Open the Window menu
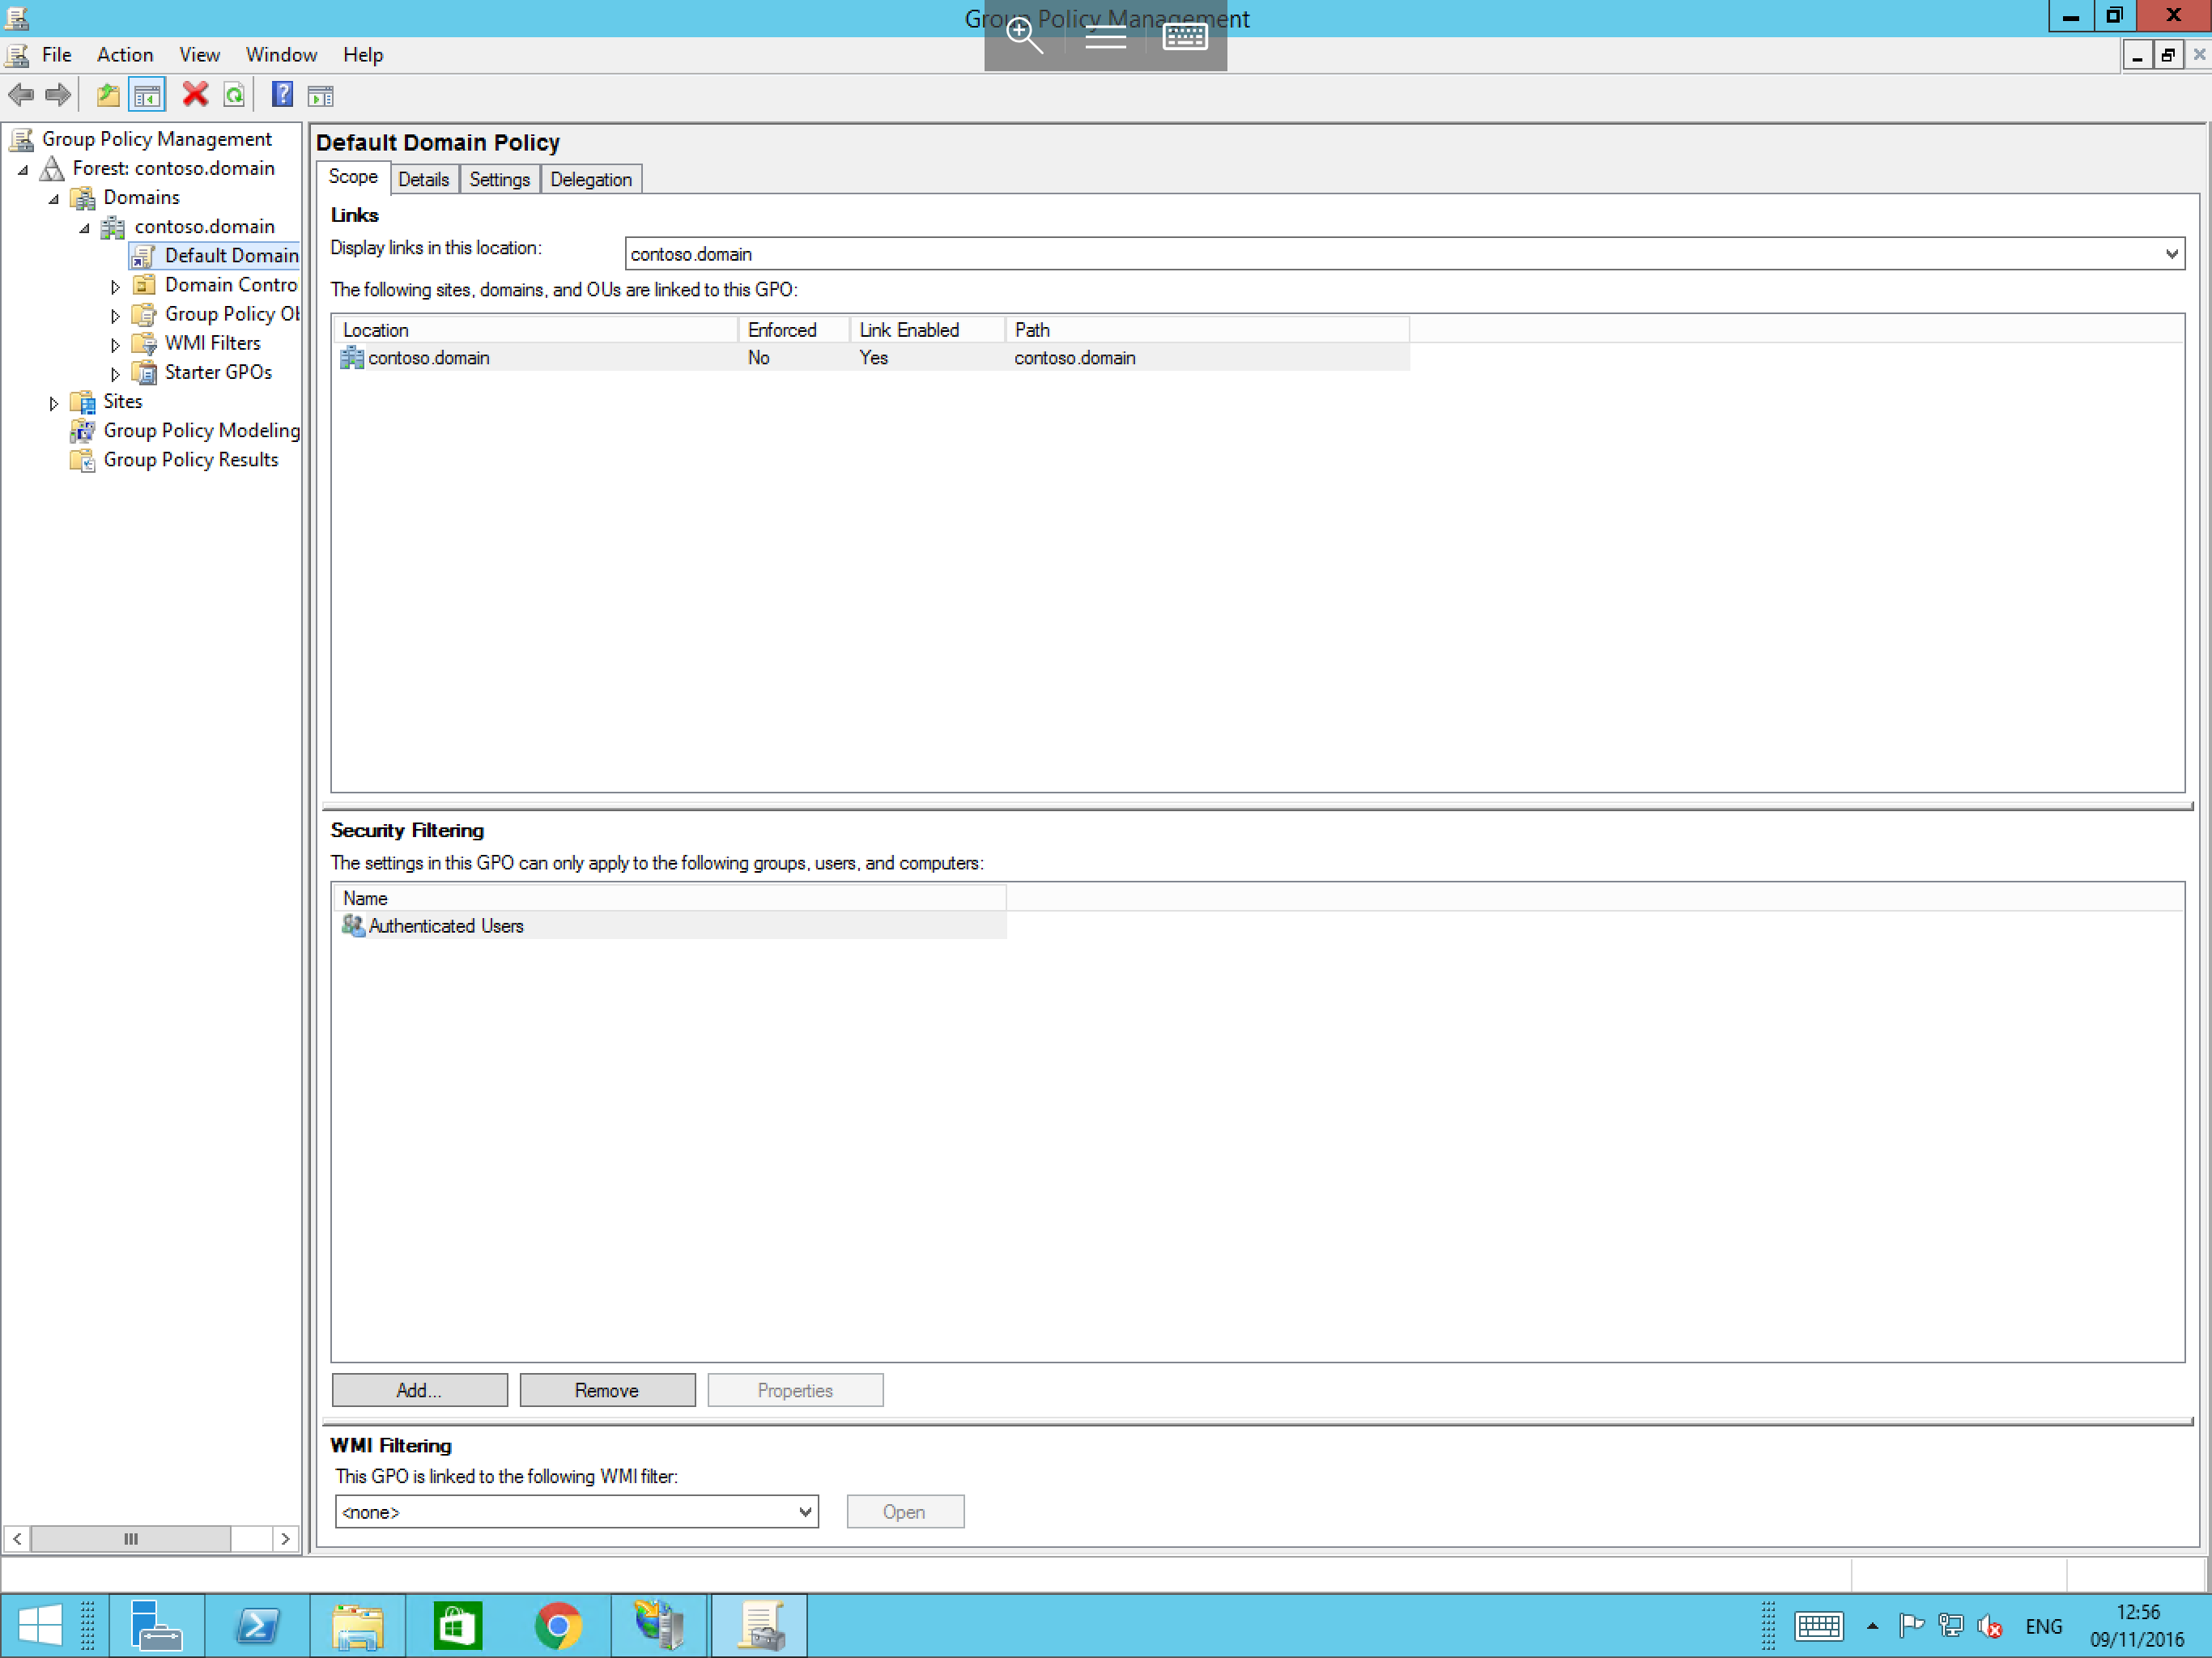Screen dimensions: 2212x1658 coord(281,55)
